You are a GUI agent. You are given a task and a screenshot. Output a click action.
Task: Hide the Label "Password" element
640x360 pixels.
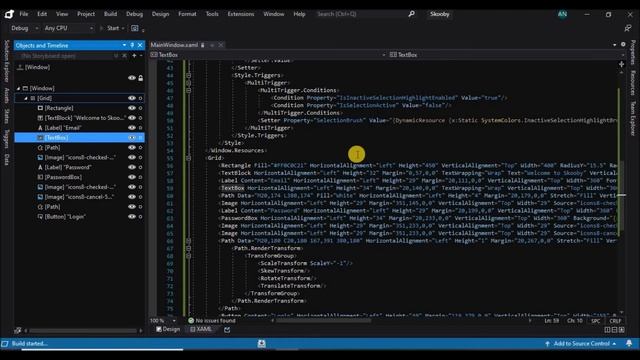pyautogui.click(x=131, y=167)
